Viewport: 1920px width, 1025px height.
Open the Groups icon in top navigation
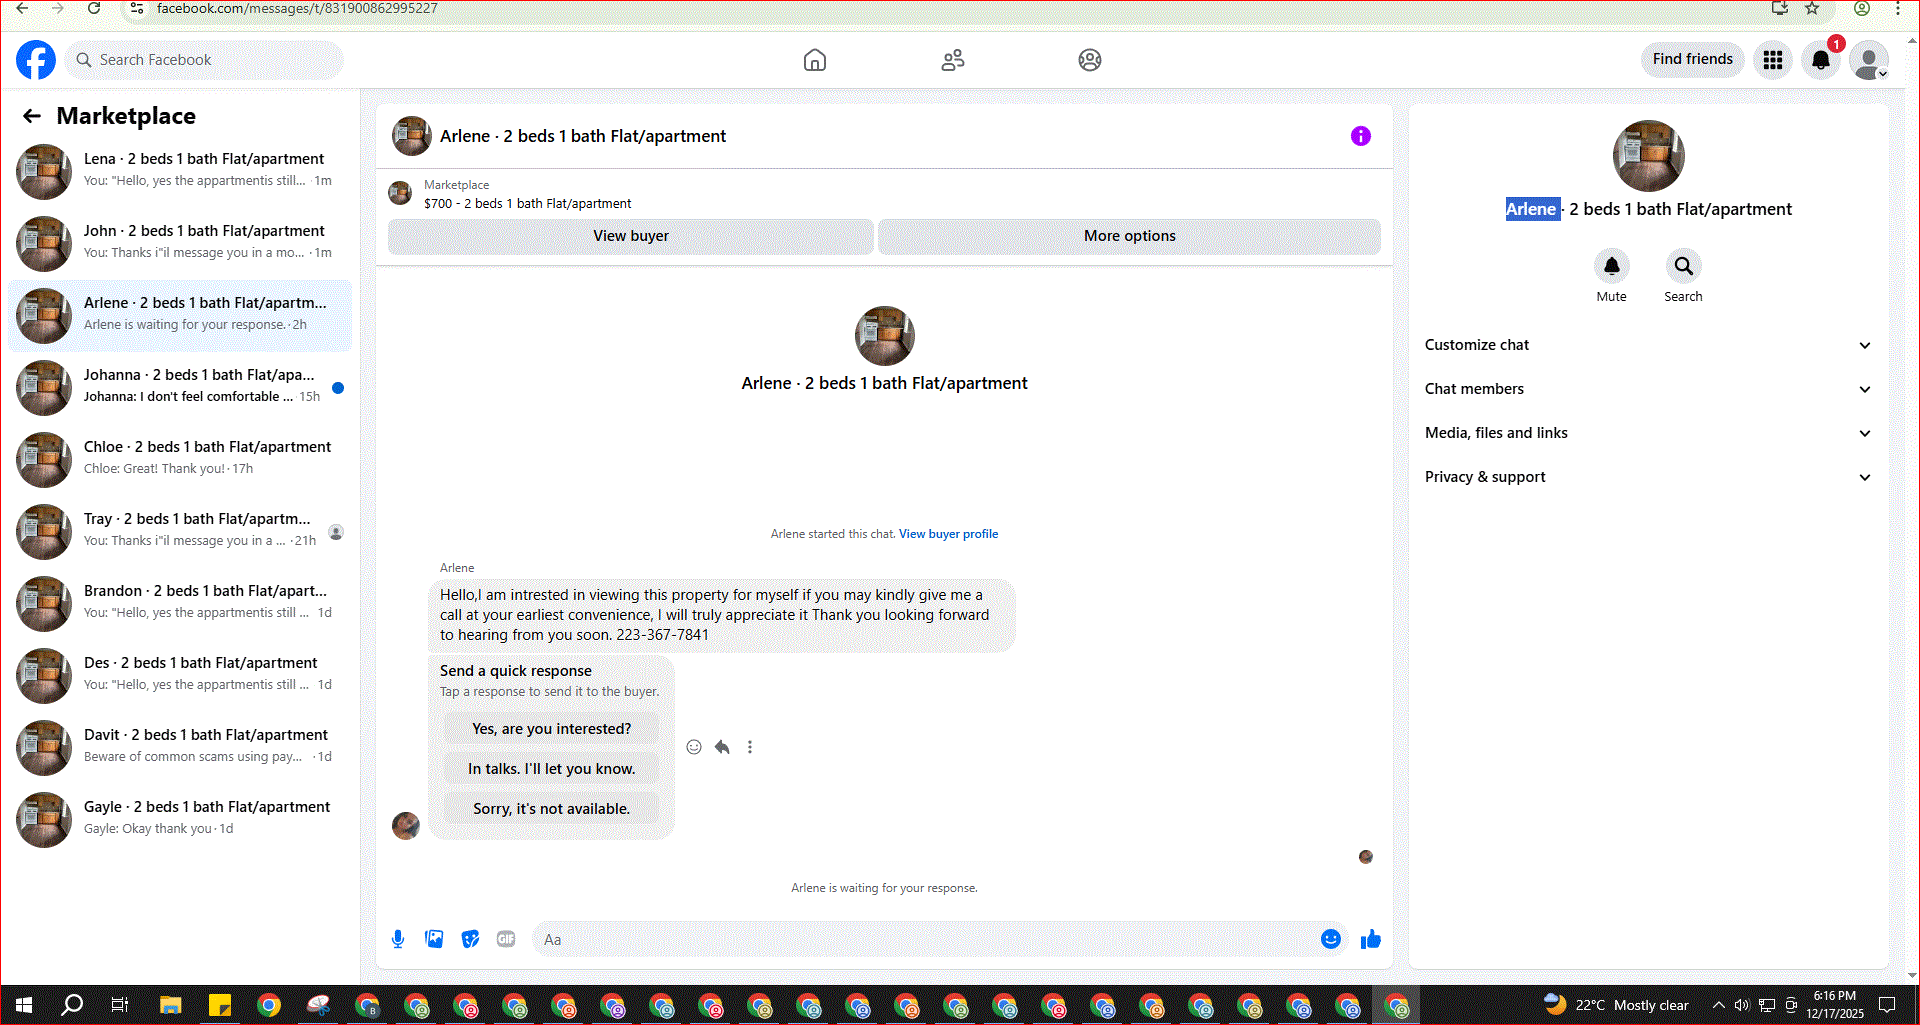[1090, 60]
